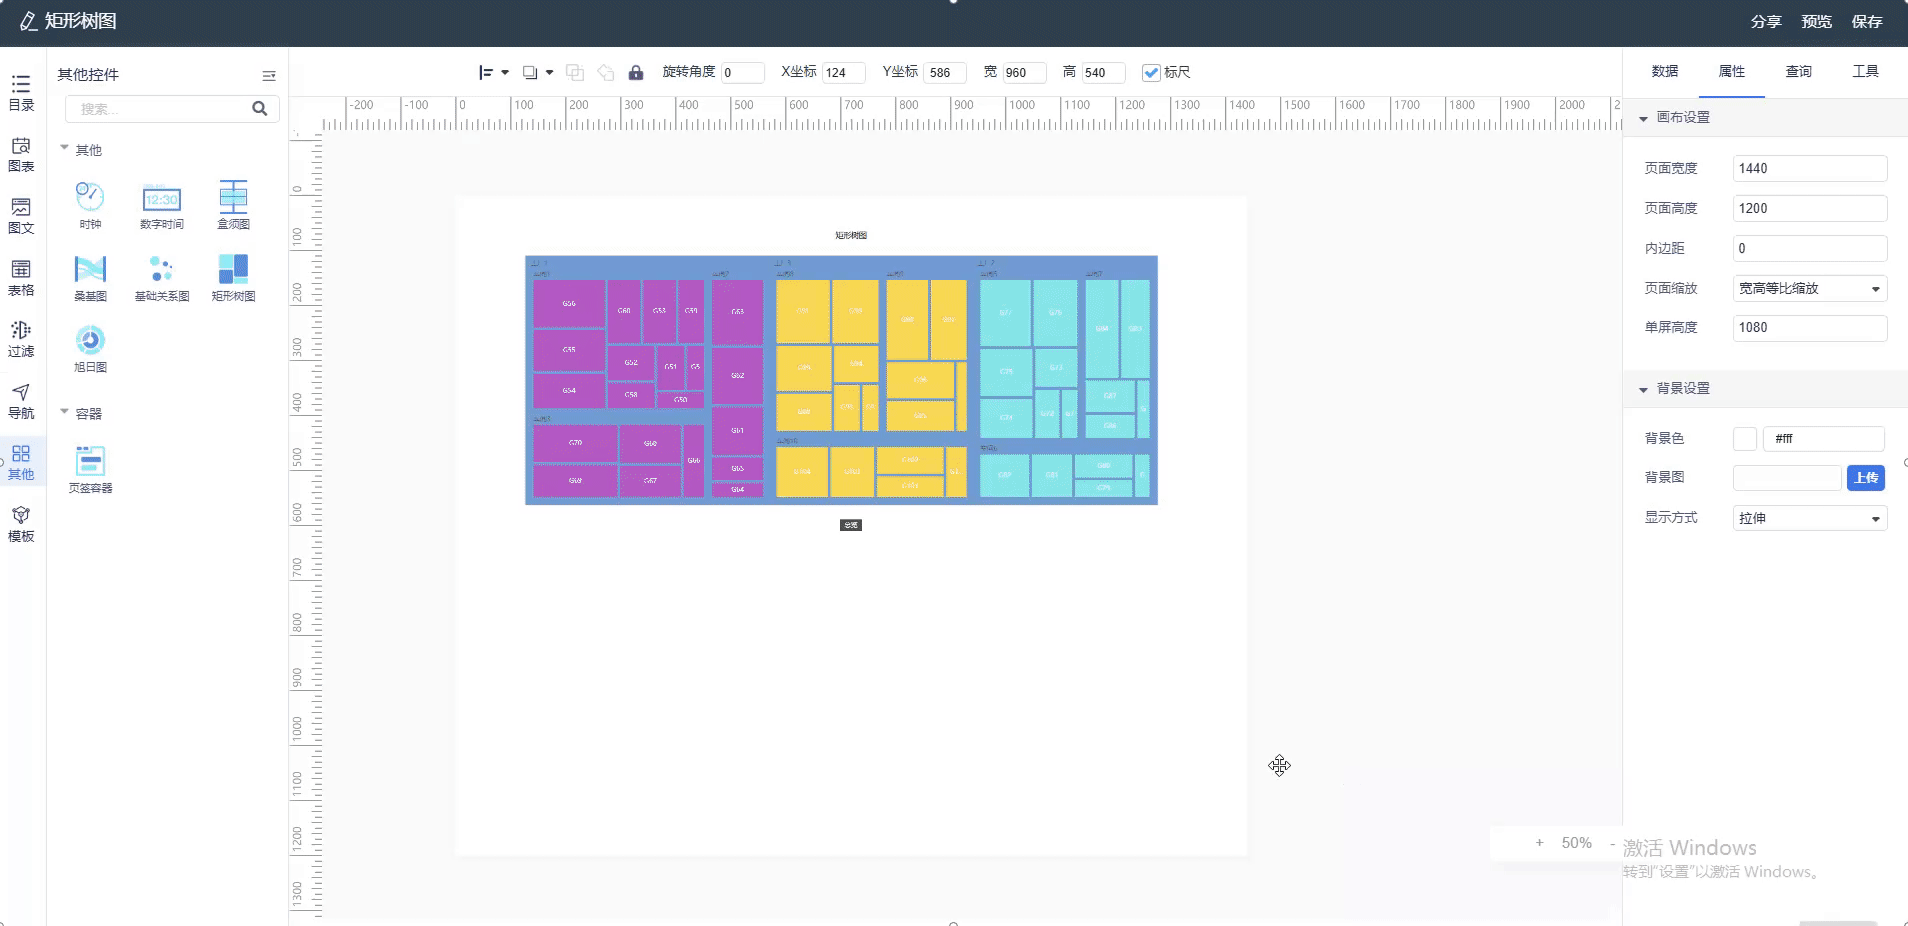
Task: Toggle the 标尺 ruler checkbox
Action: 1151,72
